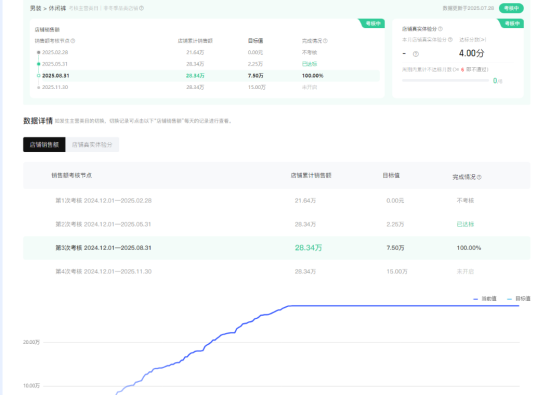This screenshot has width=550, height=395.
Task: Click the 休闲裤 breadcrumb item
Action: click(57, 8)
